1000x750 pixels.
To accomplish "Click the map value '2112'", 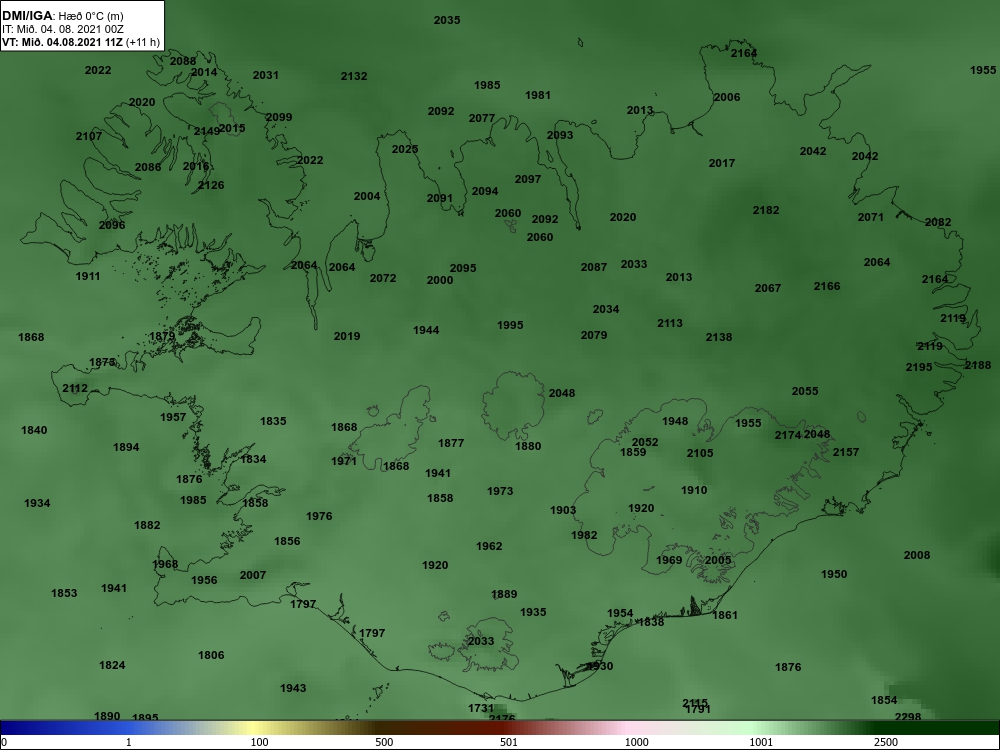I will point(75,388).
